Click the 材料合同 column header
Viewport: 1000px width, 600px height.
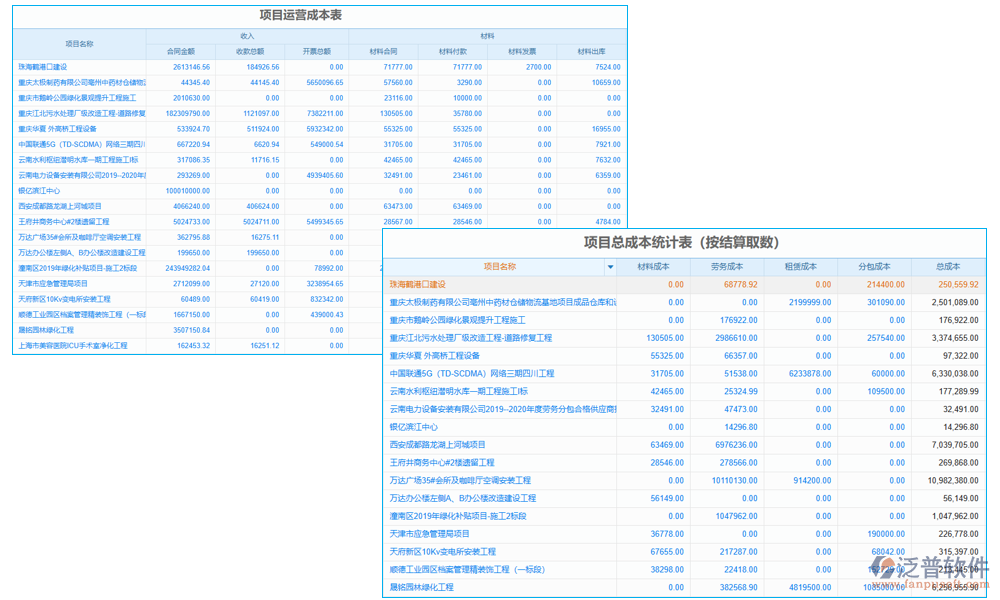coord(384,51)
